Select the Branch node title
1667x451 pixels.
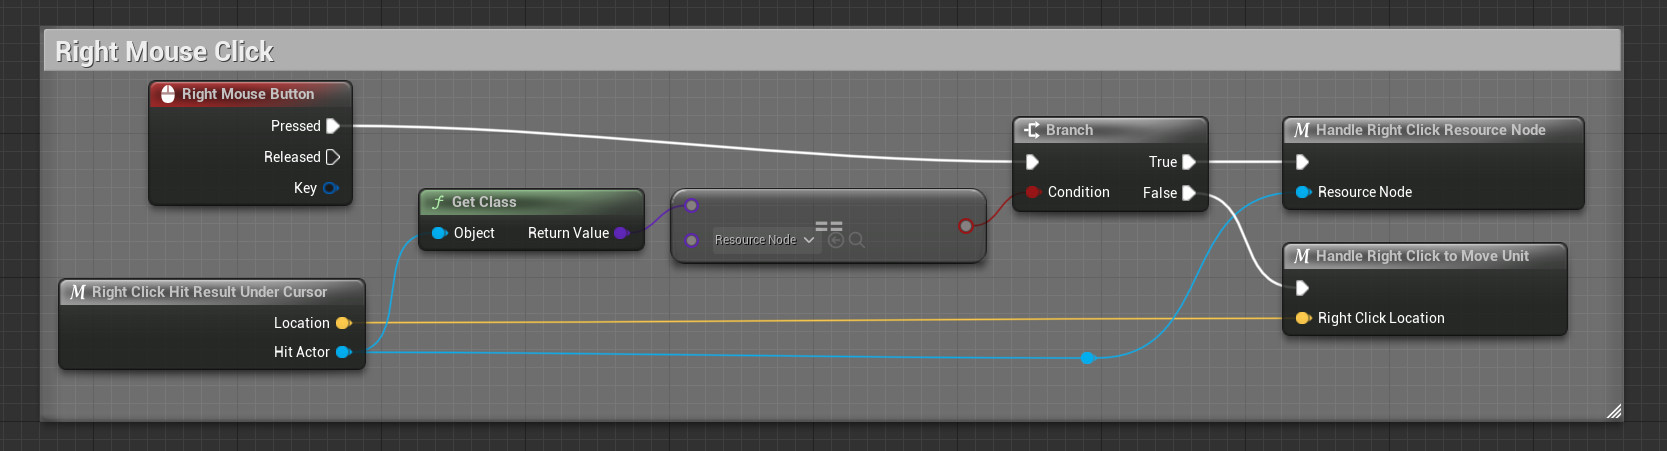[1069, 130]
